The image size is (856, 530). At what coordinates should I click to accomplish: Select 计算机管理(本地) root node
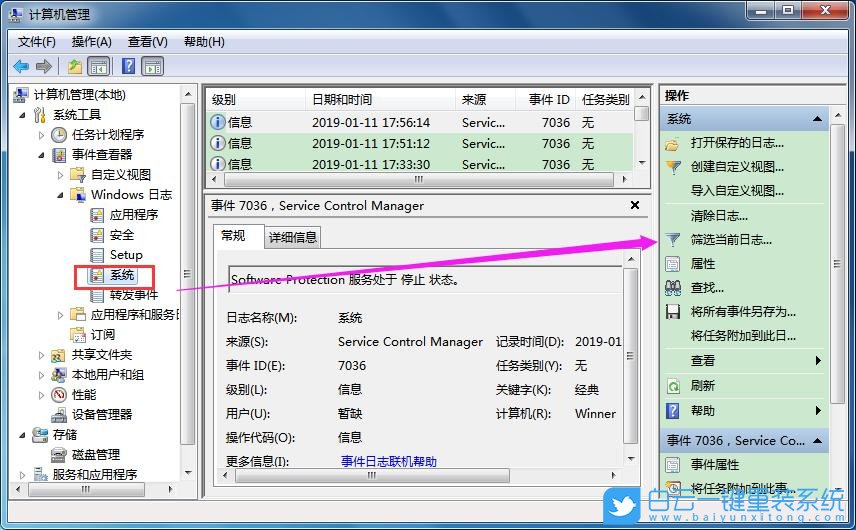[80, 94]
